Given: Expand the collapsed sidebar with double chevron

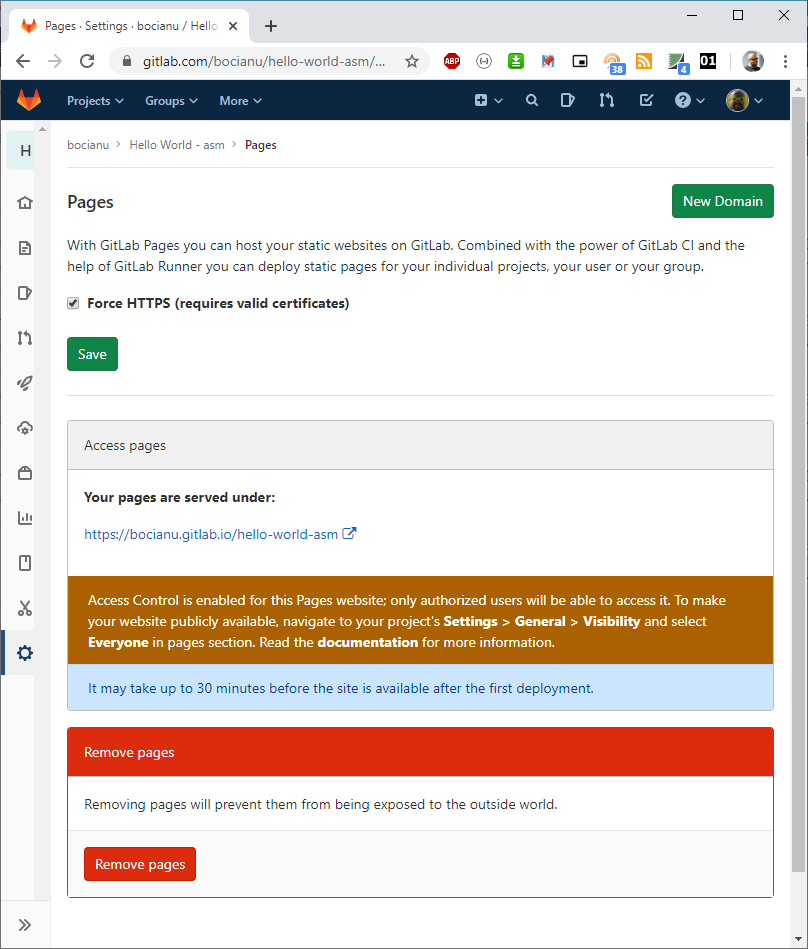Looking at the screenshot, I should pyautogui.click(x=25, y=925).
